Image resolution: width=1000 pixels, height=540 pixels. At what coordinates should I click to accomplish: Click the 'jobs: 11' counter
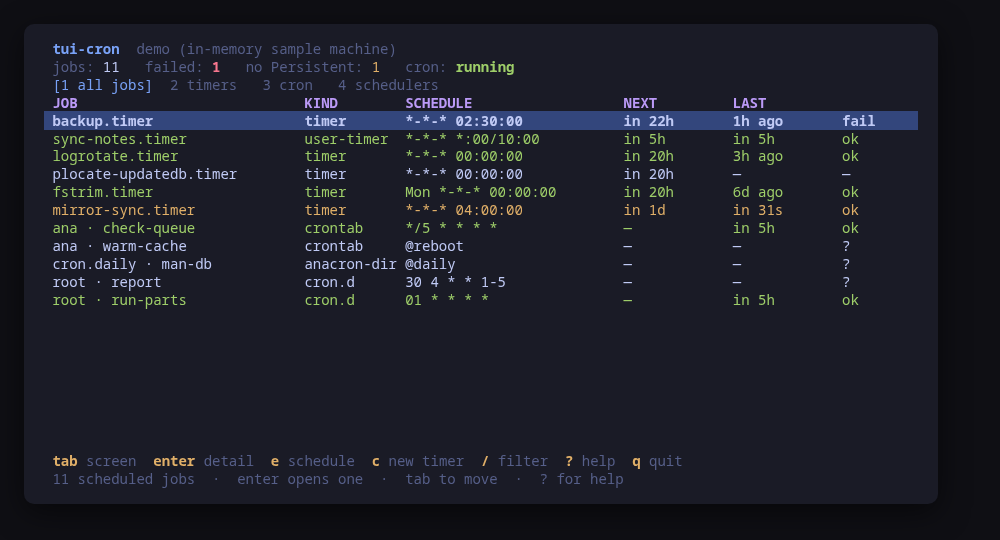point(86,68)
